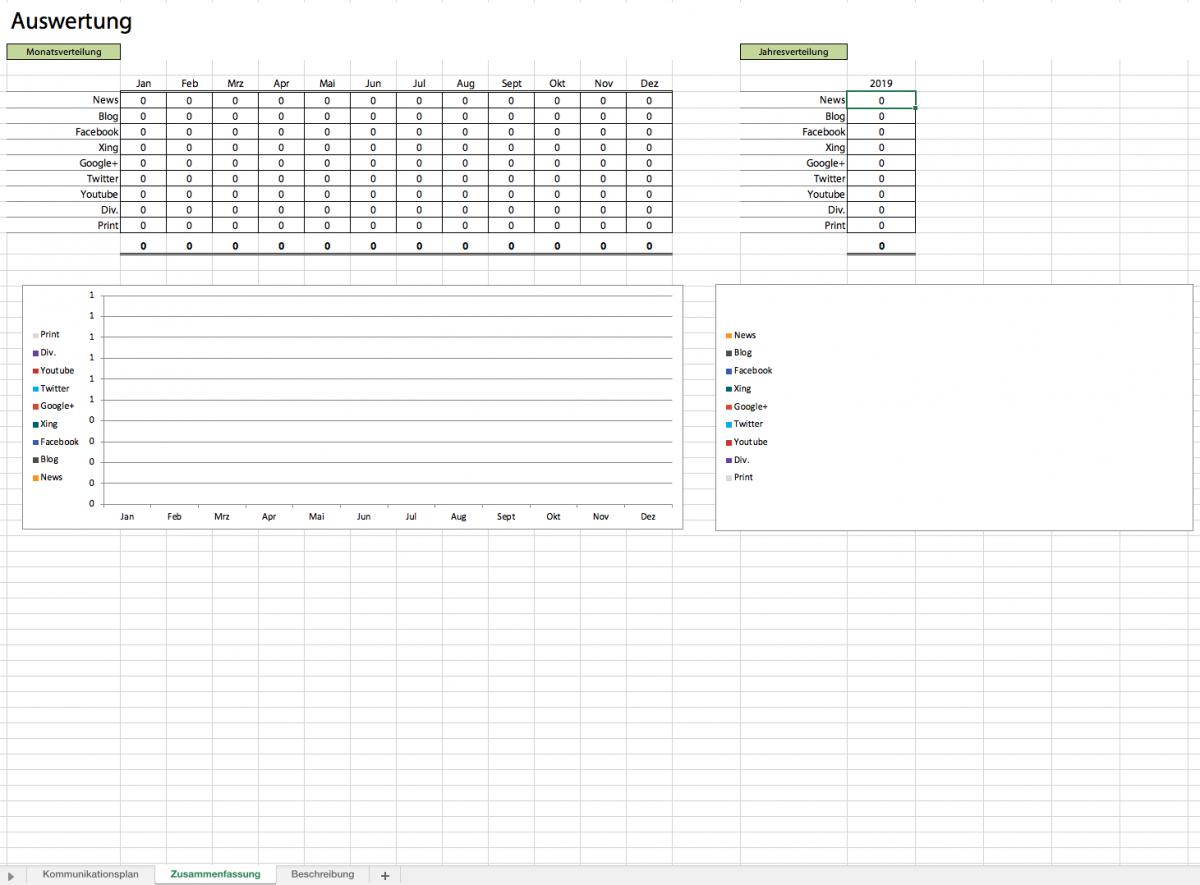Click the Print swatch in yearly chart legend
The image size is (1200, 885).
[x=729, y=478]
